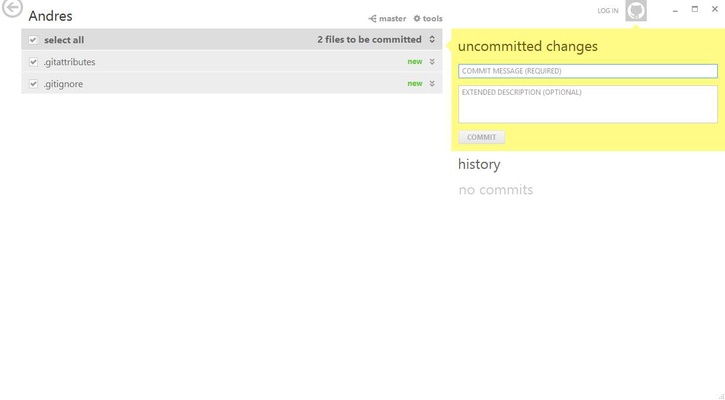Screen dimensions: 725x400
Task: Toggle the select all checkbox
Action: (33, 40)
